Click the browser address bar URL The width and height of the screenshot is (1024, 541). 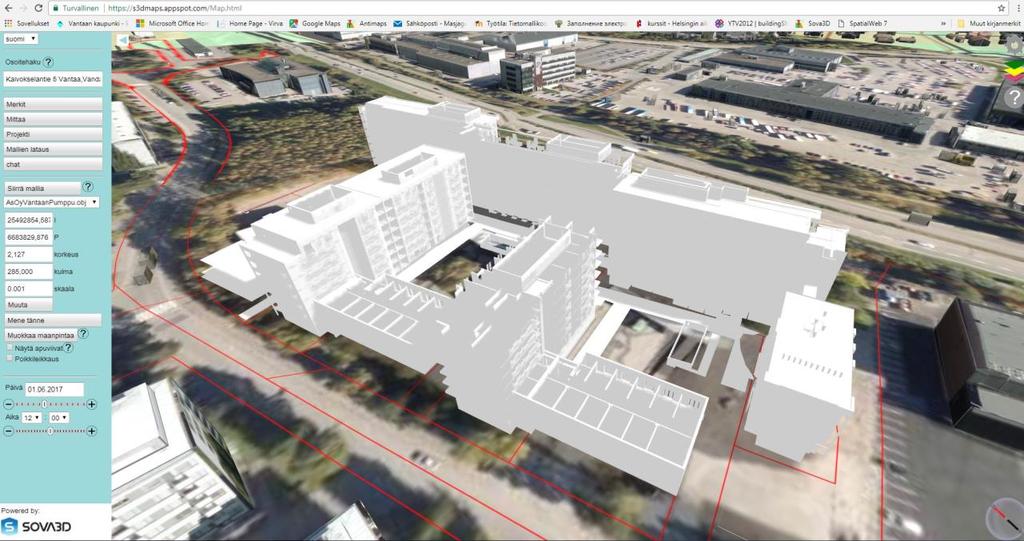click(x=174, y=8)
